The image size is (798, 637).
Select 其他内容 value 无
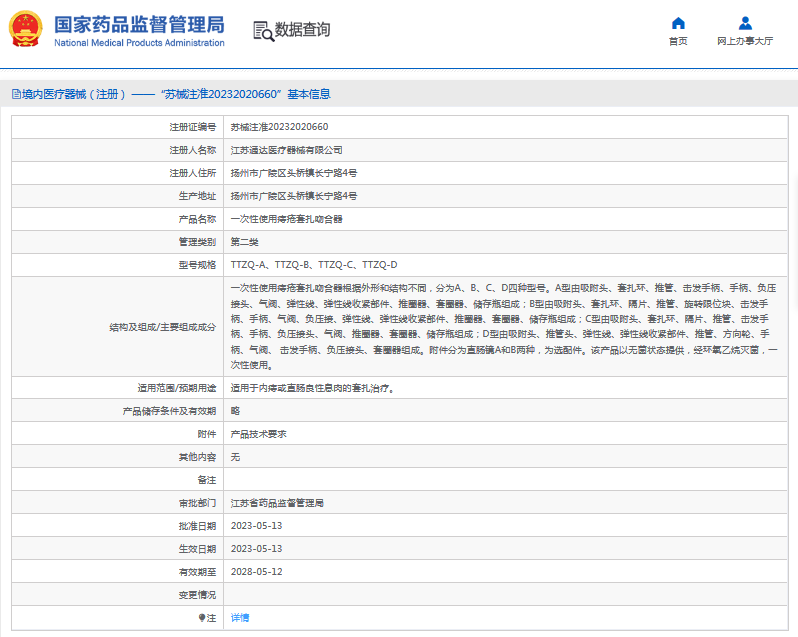point(235,457)
